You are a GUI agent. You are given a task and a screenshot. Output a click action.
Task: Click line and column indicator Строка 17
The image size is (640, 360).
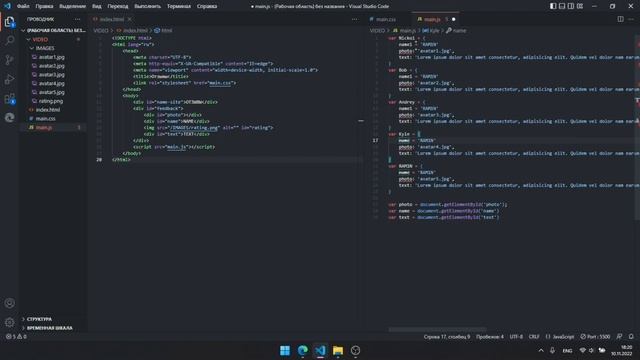[x=447, y=337]
